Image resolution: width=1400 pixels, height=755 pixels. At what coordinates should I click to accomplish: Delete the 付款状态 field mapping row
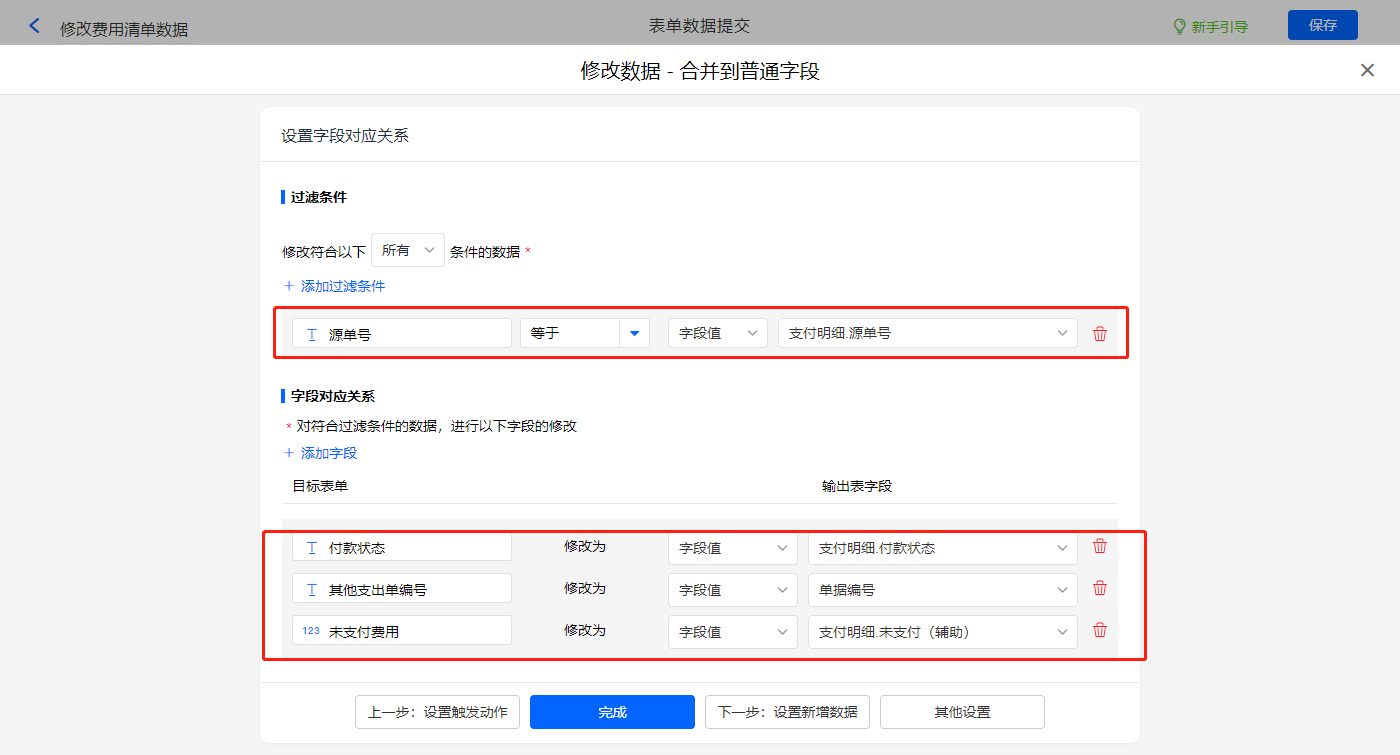(x=1100, y=546)
